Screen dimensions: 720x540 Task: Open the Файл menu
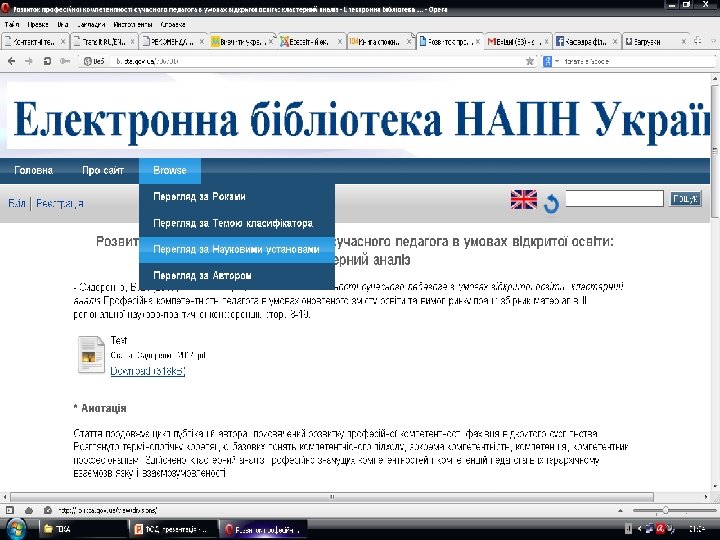[11, 24]
